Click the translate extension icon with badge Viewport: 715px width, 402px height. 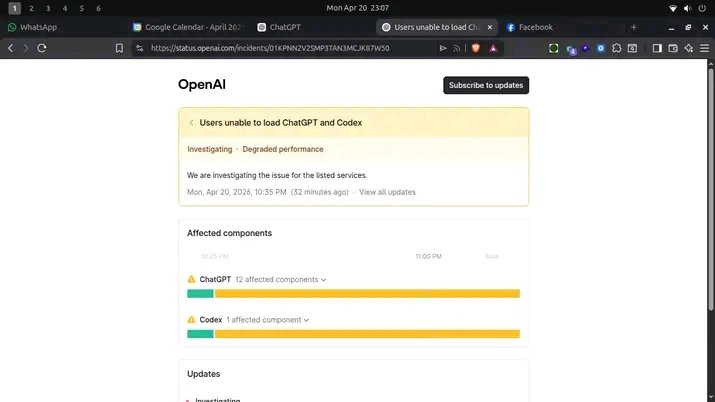pos(571,49)
